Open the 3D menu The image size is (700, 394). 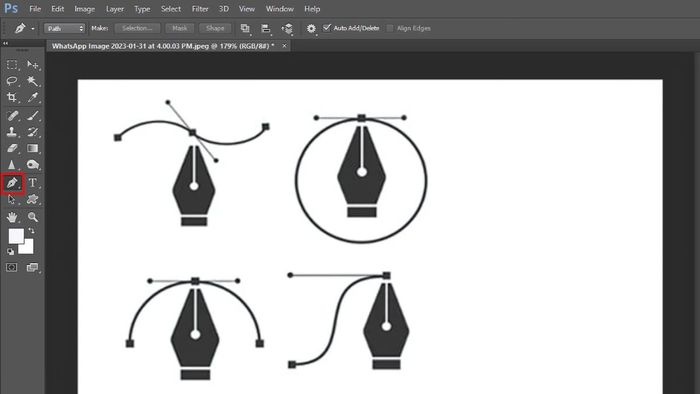(x=224, y=8)
